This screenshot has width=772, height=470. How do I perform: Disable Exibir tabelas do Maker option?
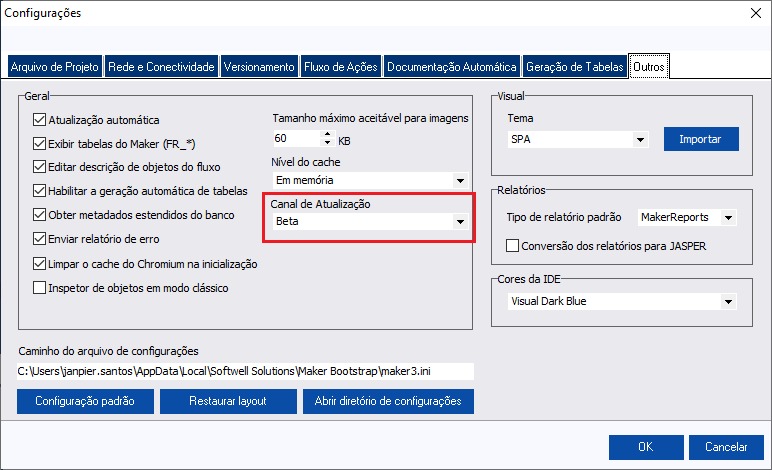click(x=40, y=144)
